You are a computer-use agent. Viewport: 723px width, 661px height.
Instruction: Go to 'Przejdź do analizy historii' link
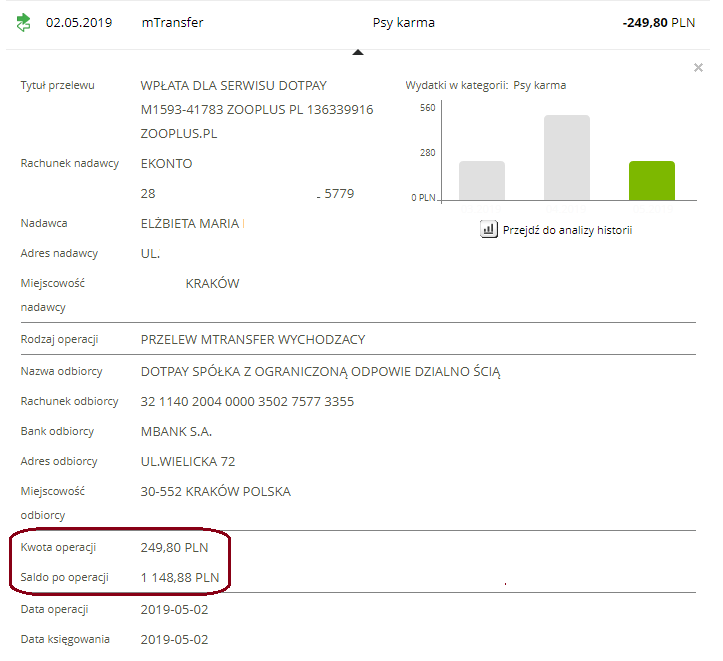point(567,230)
